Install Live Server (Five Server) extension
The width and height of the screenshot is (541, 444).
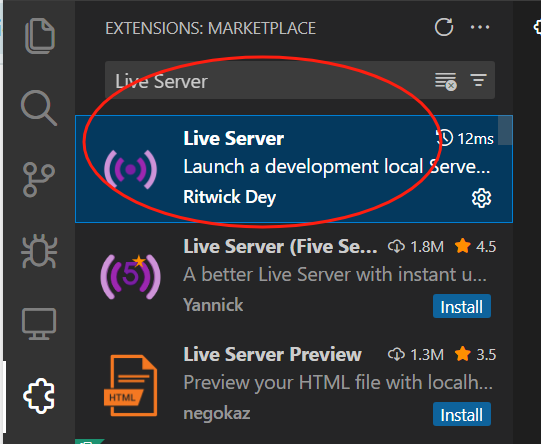(x=462, y=306)
